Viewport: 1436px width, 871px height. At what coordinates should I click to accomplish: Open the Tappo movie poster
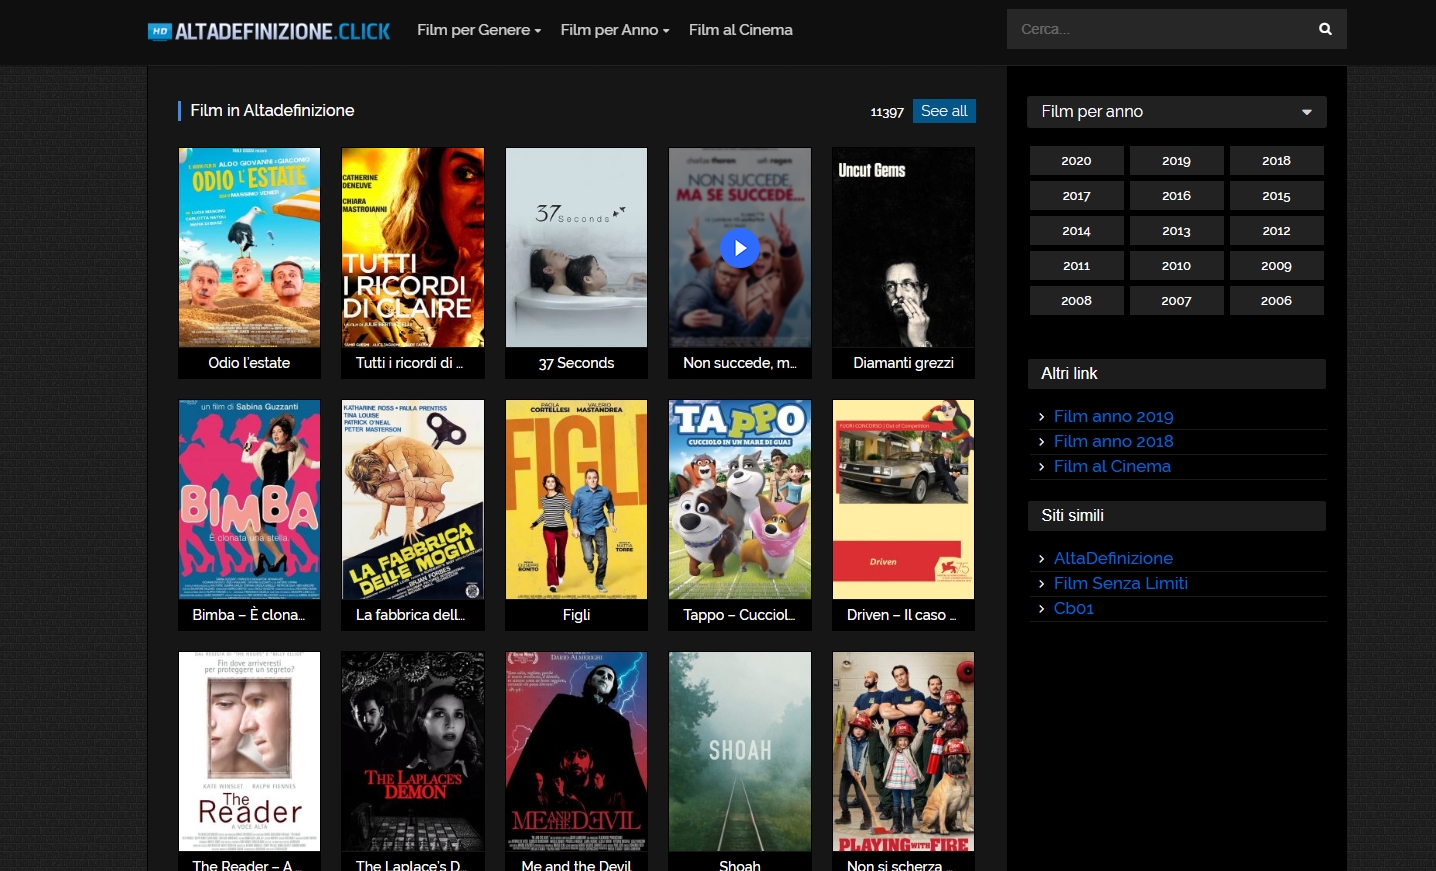click(x=740, y=499)
